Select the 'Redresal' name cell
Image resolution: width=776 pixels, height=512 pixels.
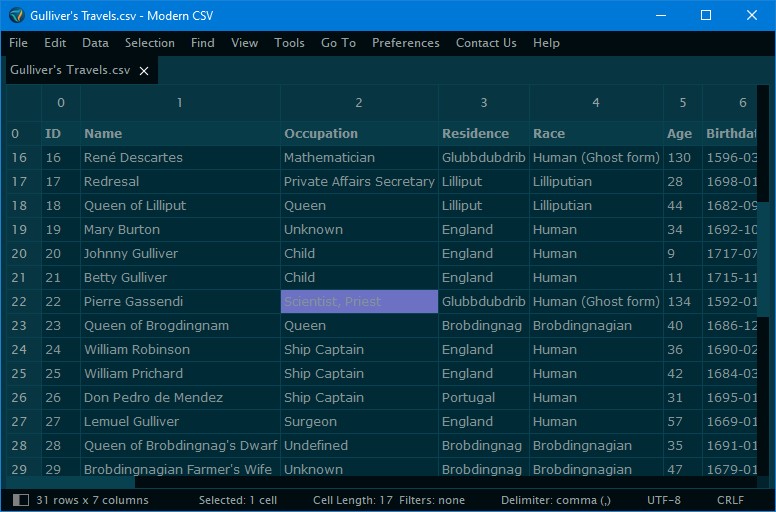(180, 182)
